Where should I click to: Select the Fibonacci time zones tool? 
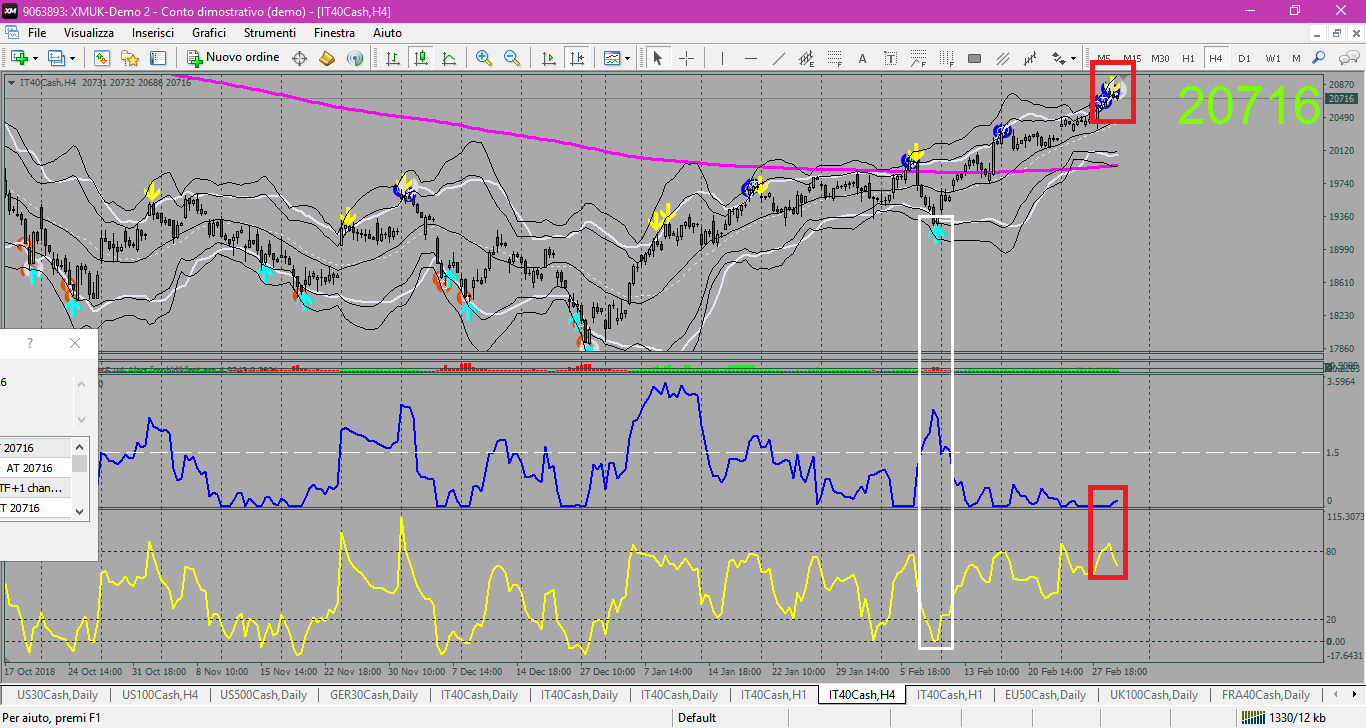click(946, 58)
